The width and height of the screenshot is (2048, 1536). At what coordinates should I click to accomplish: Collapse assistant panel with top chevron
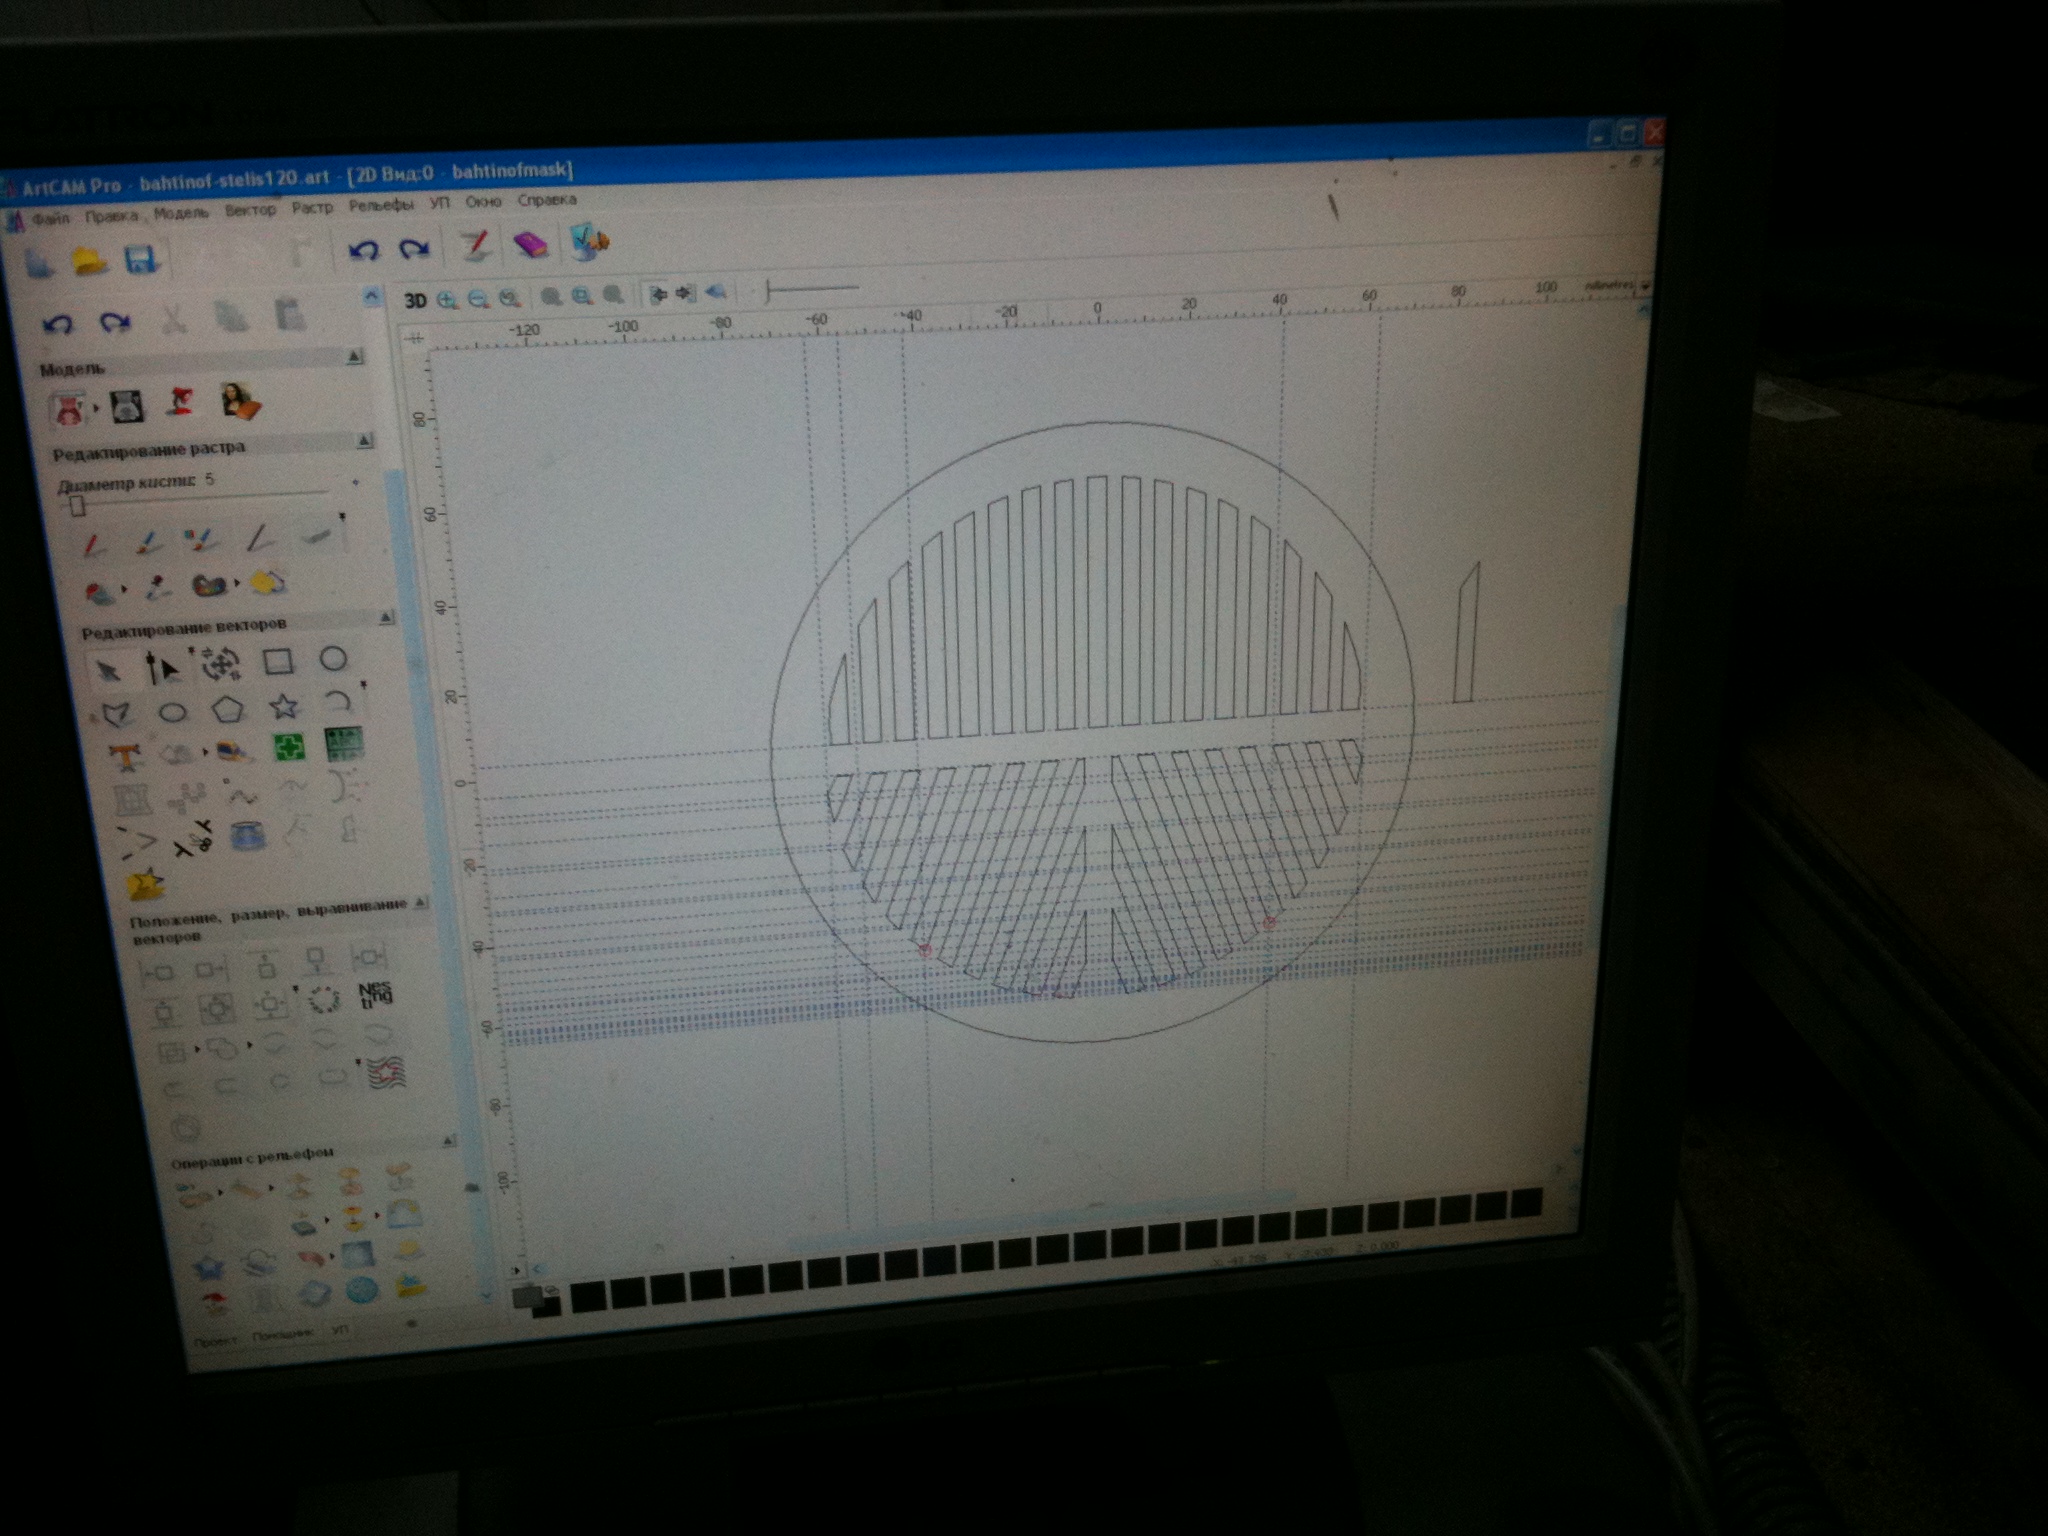[371, 295]
